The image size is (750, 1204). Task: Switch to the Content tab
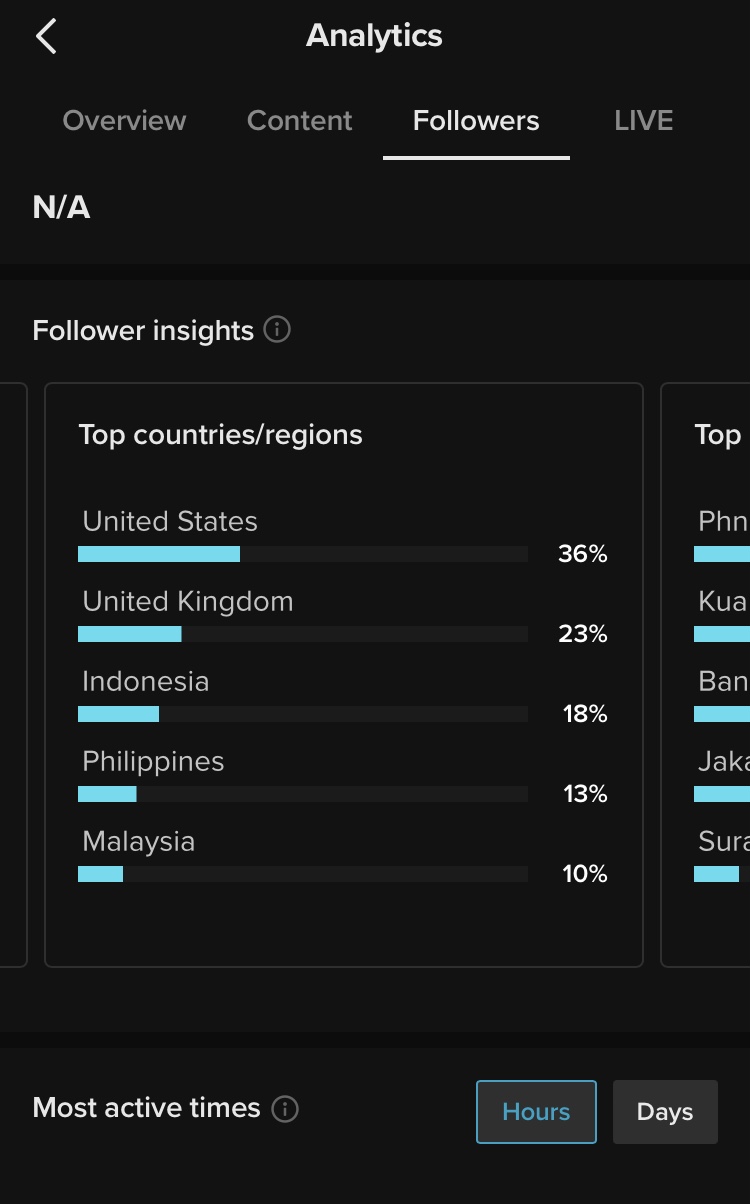coord(300,121)
